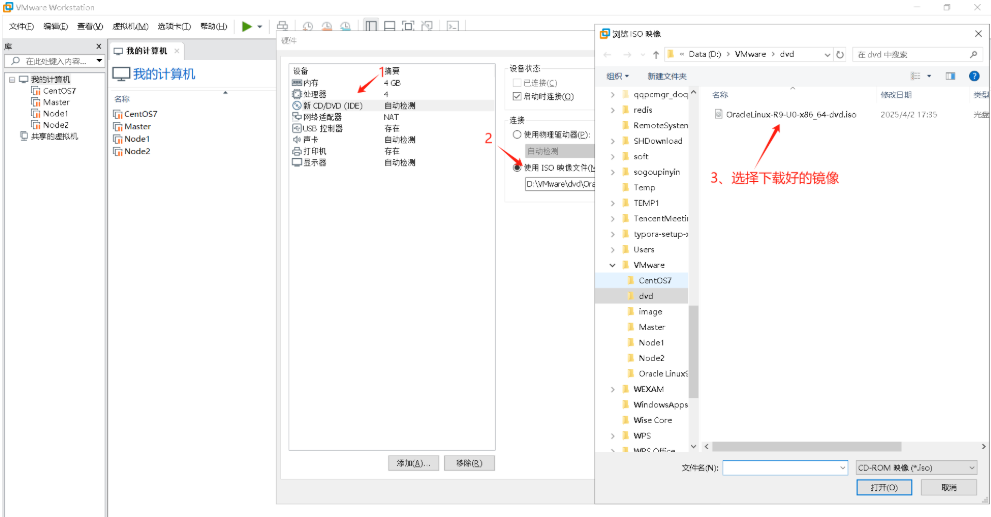991x517 pixels.
Task: Click the 添加(A)... button
Action: pos(413,463)
